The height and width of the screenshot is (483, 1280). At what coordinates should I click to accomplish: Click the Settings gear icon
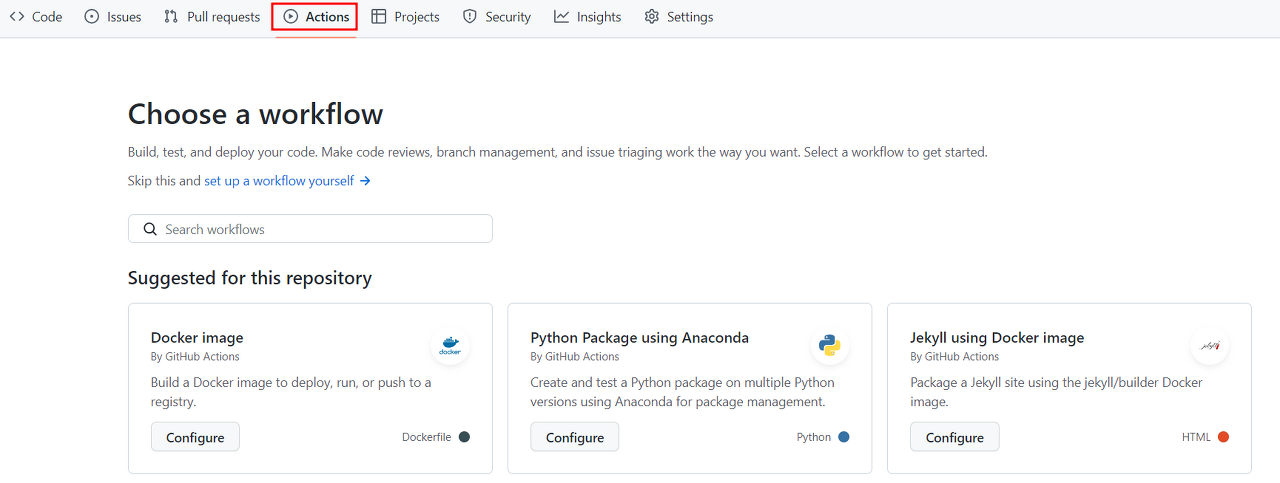(x=652, y=17)
